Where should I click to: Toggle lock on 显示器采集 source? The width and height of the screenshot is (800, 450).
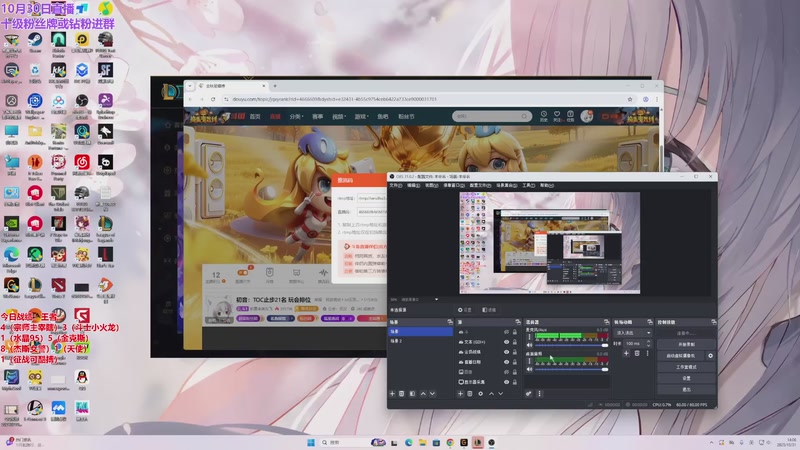[x=515, y=382]
